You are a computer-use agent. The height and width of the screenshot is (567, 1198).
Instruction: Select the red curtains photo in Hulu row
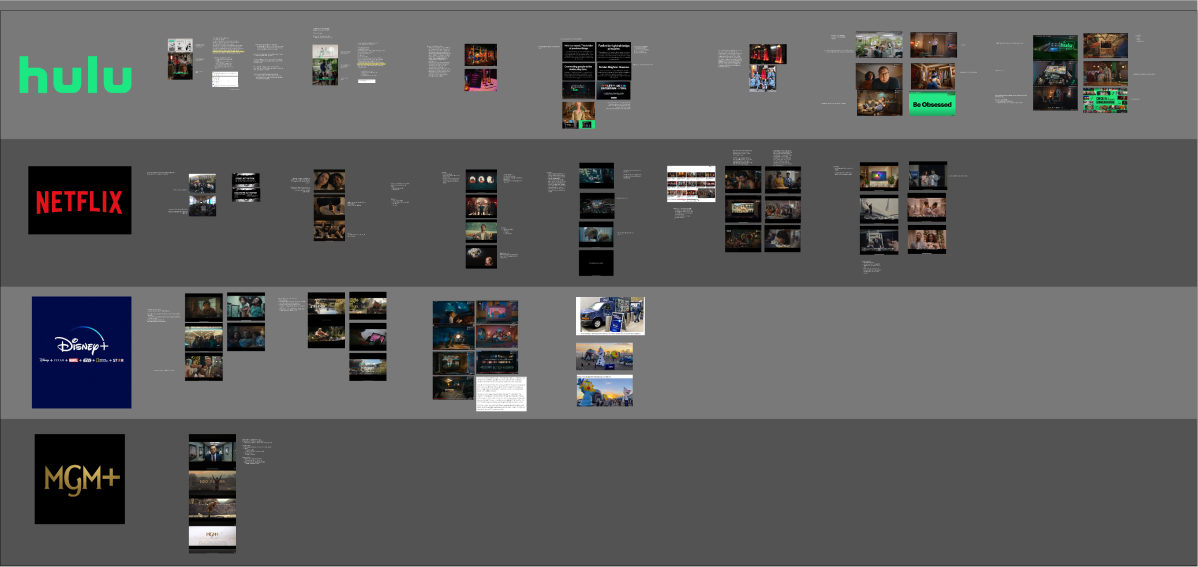click(768, 53)
